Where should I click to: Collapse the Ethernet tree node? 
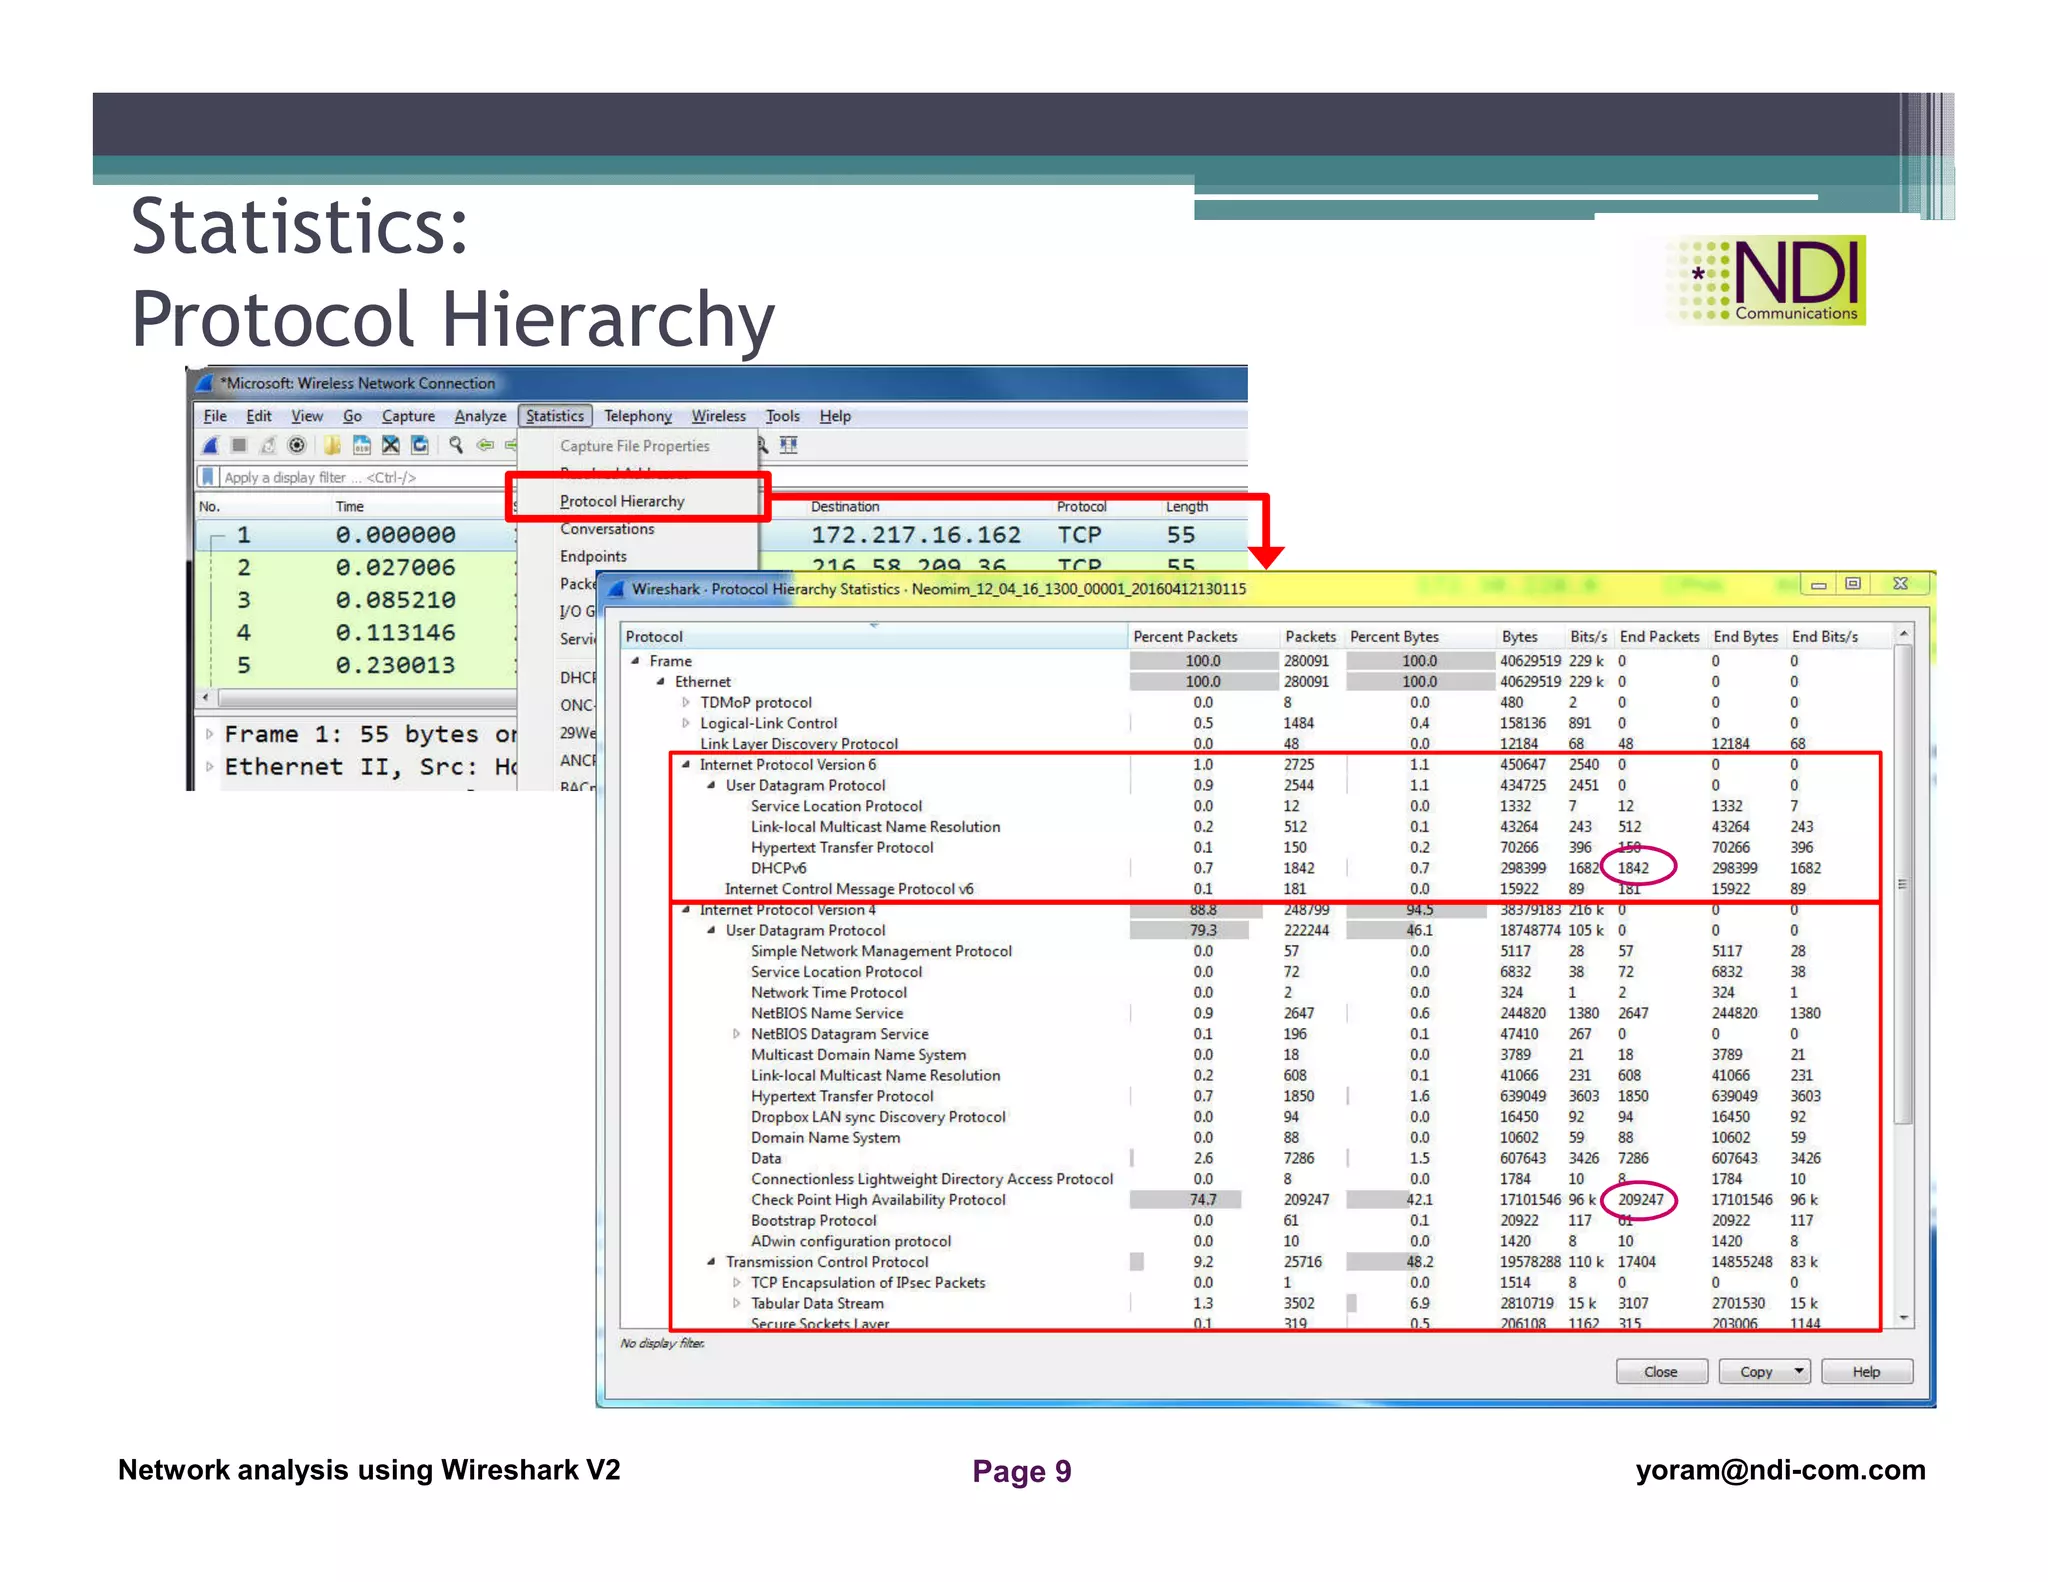(x=661, y=682)
